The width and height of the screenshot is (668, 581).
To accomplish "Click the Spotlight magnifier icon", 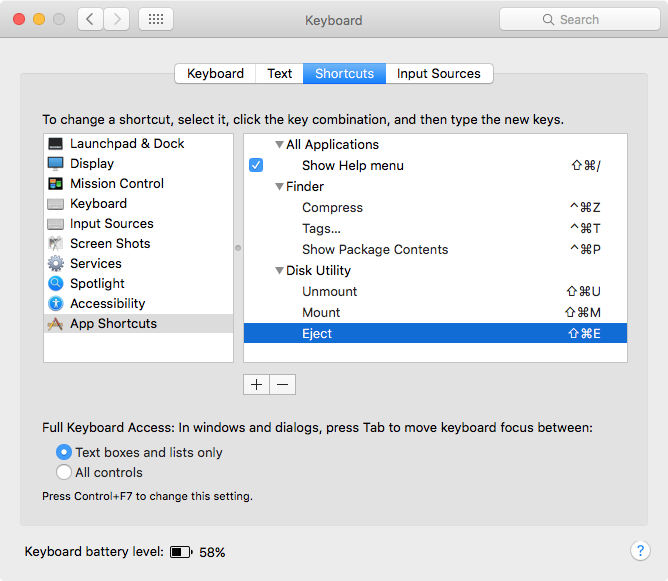I will point(55,283).
